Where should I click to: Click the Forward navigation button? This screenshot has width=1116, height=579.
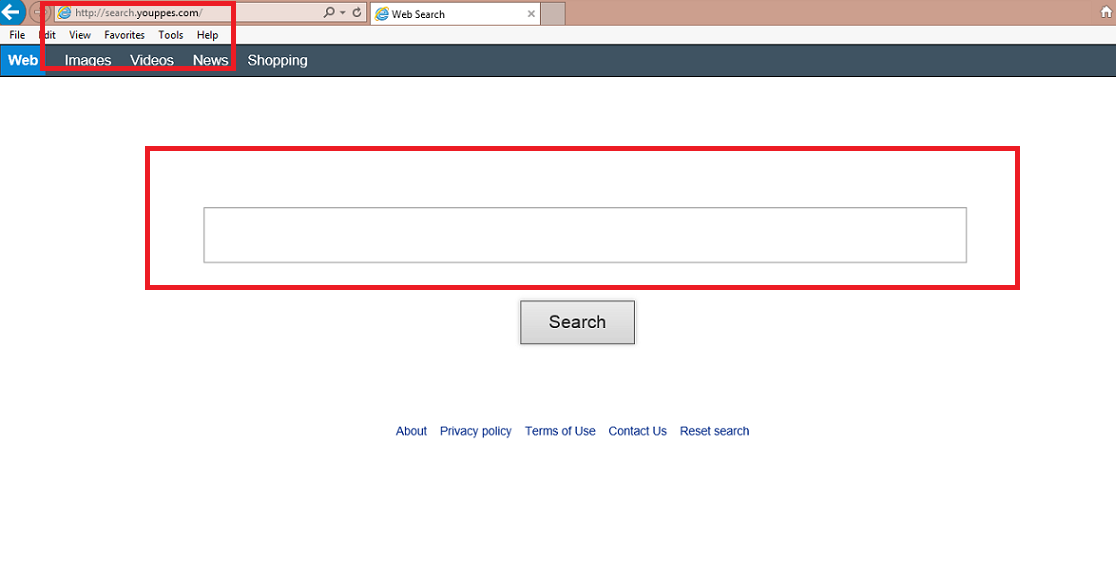pyautogui.click(x=38, y=12)
